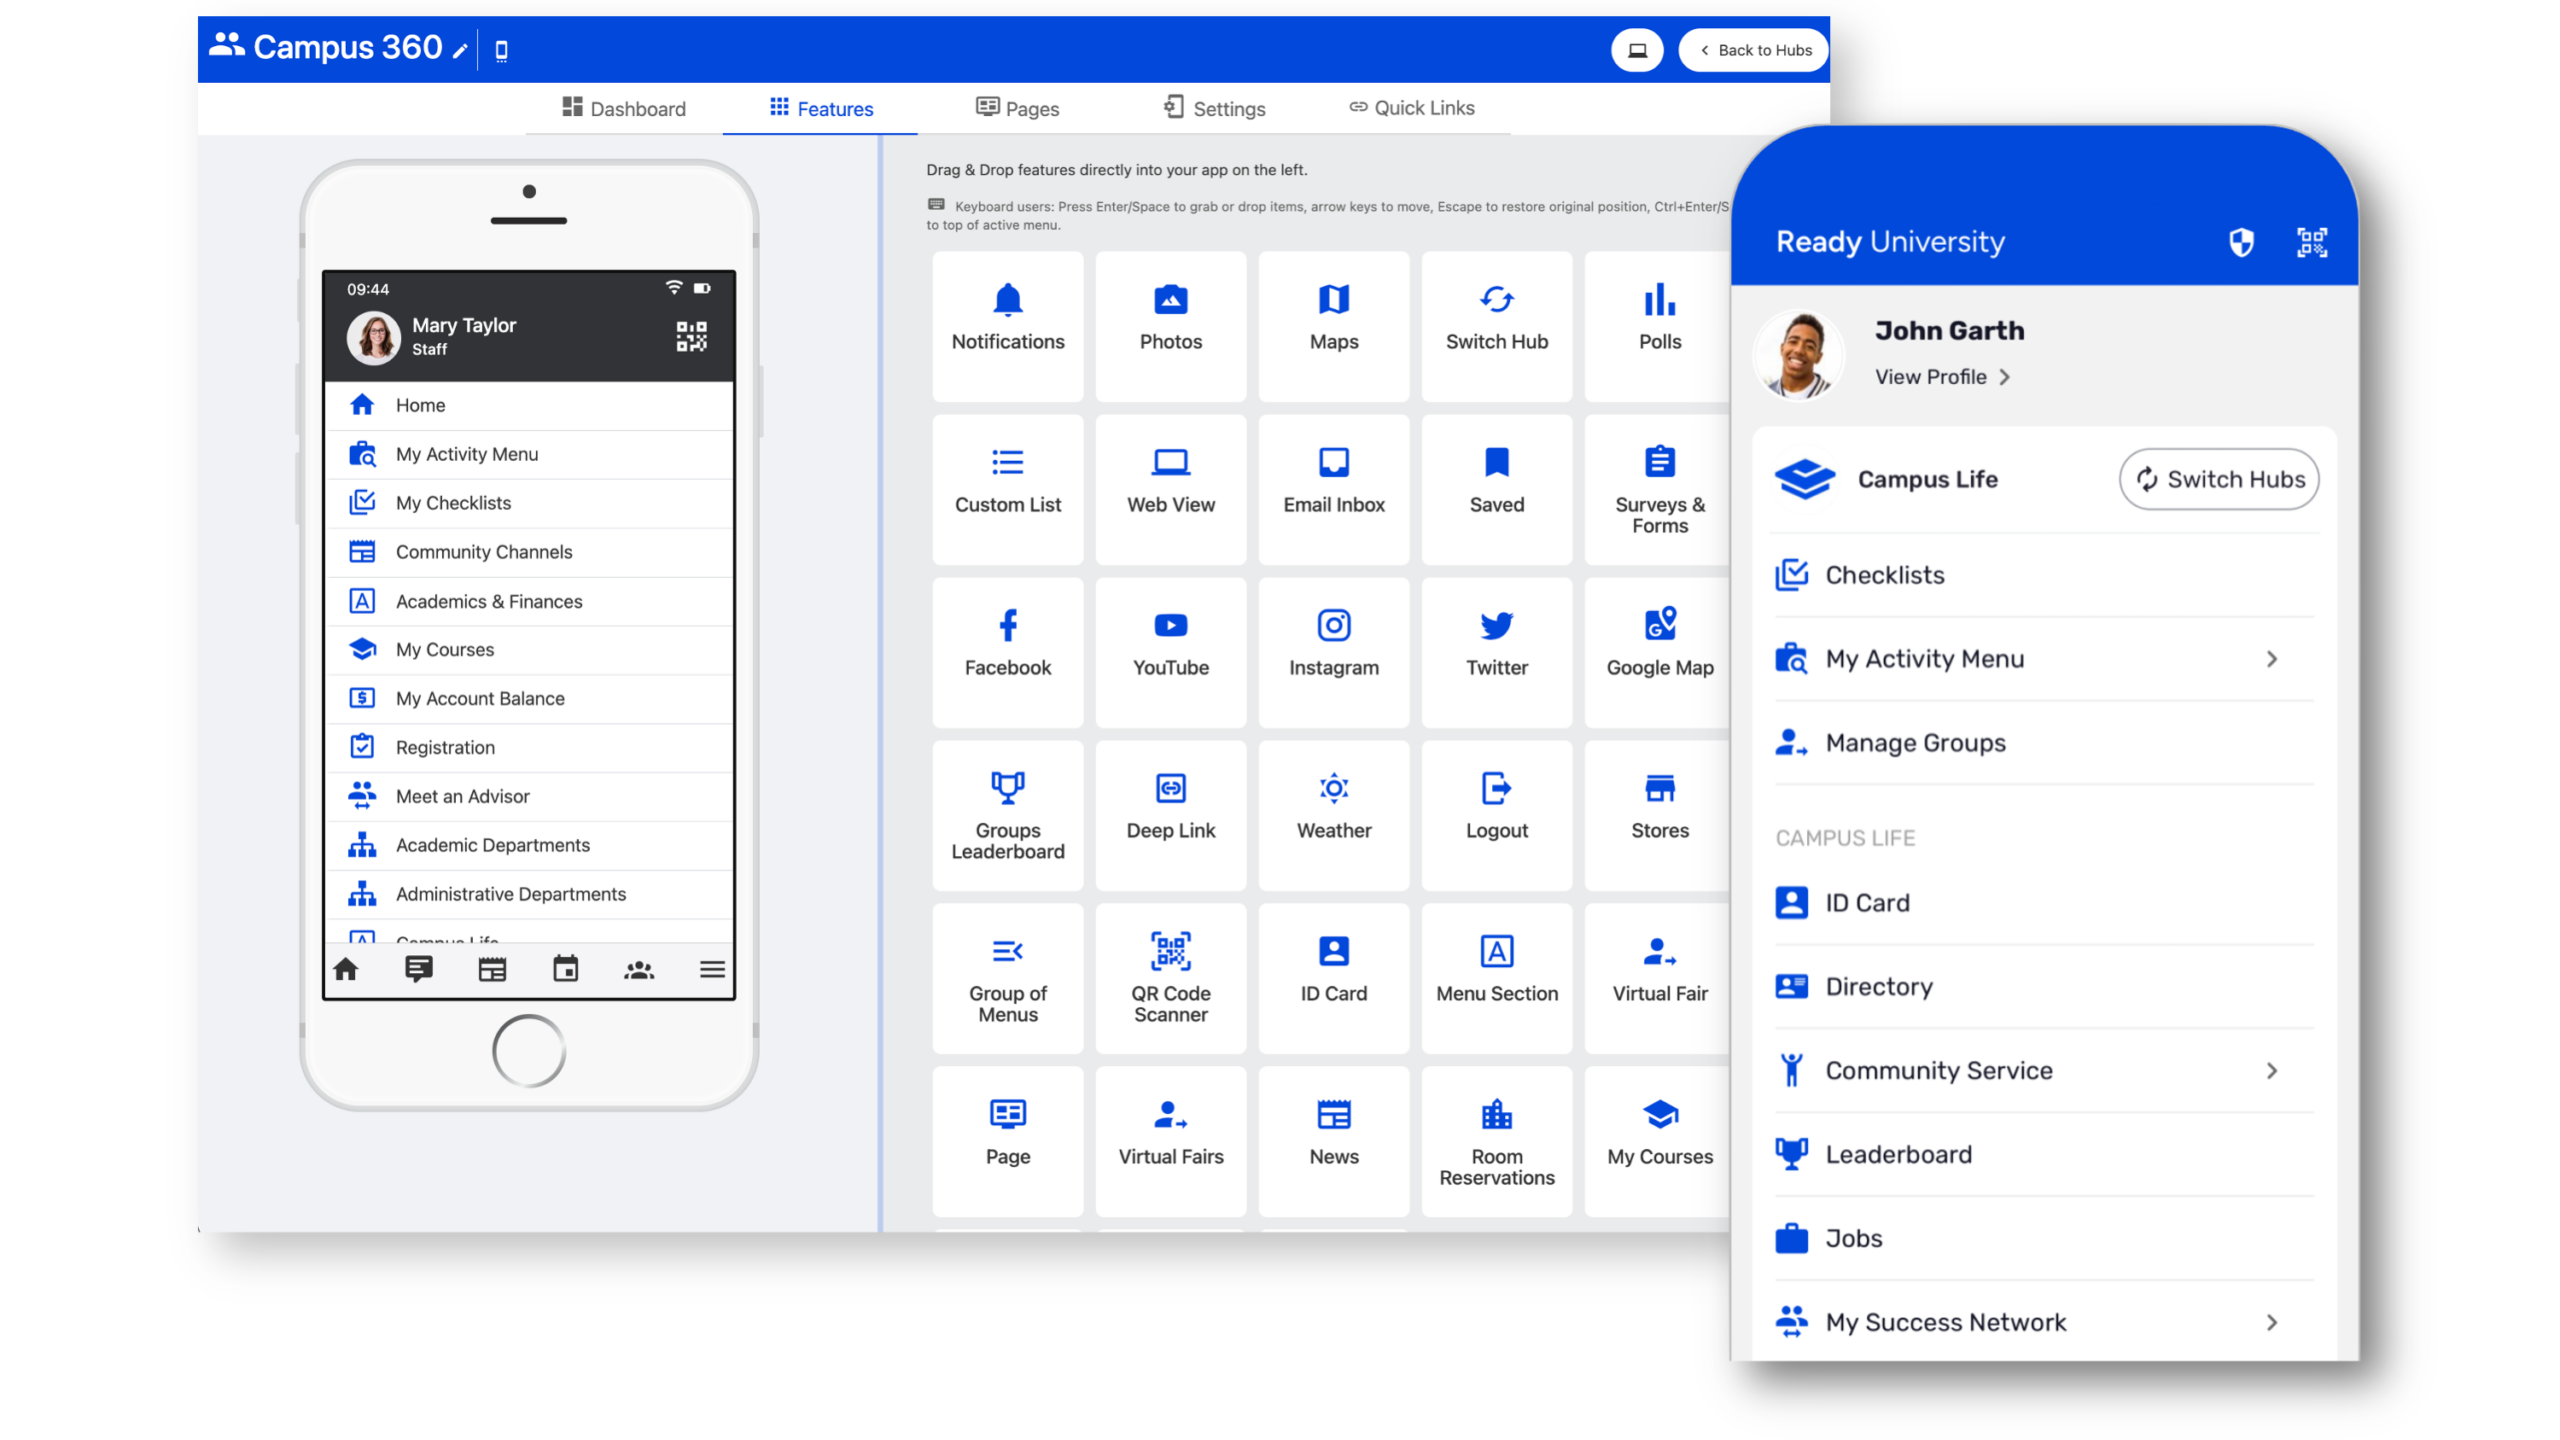Click the edit pencil next to Campus 360

coord(459,51)
